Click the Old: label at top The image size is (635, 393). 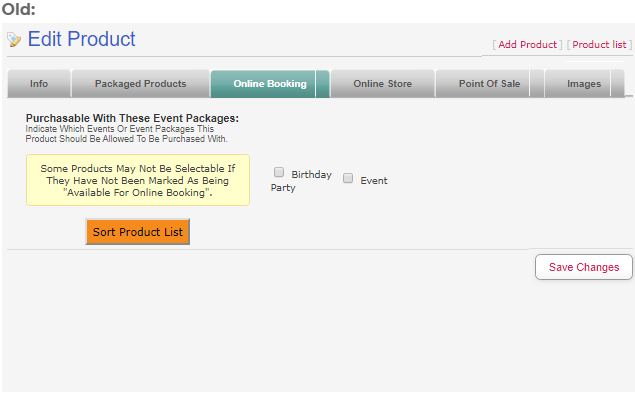[x=19, y=9]
